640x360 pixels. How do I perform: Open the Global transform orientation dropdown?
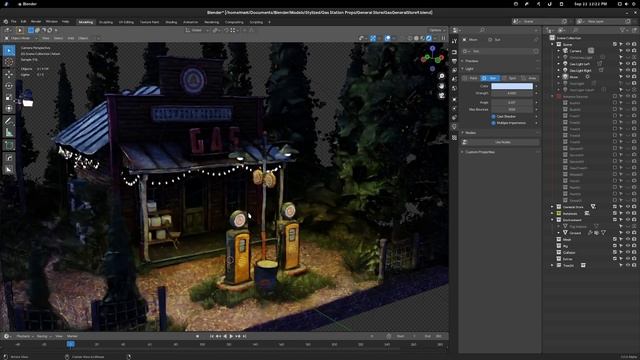(x=196, y=30)
